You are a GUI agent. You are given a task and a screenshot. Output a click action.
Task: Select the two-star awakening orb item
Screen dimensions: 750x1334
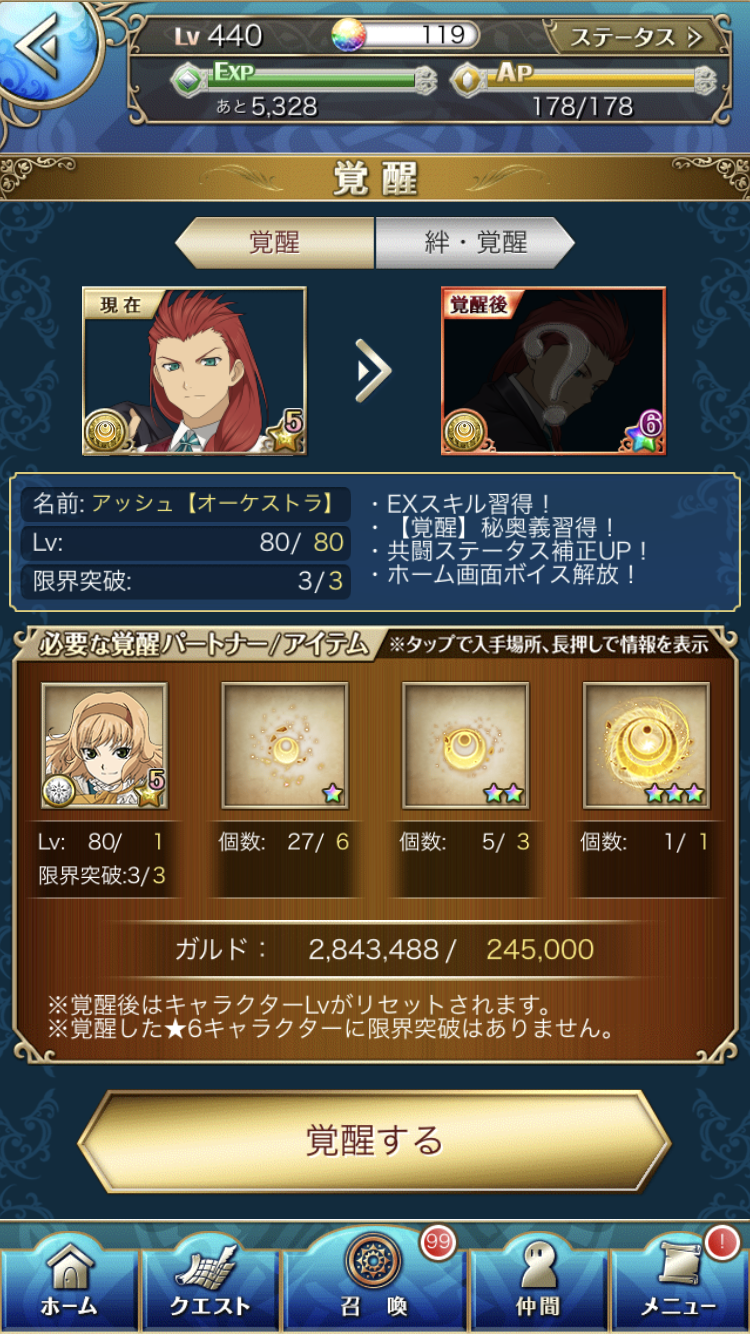465,746
